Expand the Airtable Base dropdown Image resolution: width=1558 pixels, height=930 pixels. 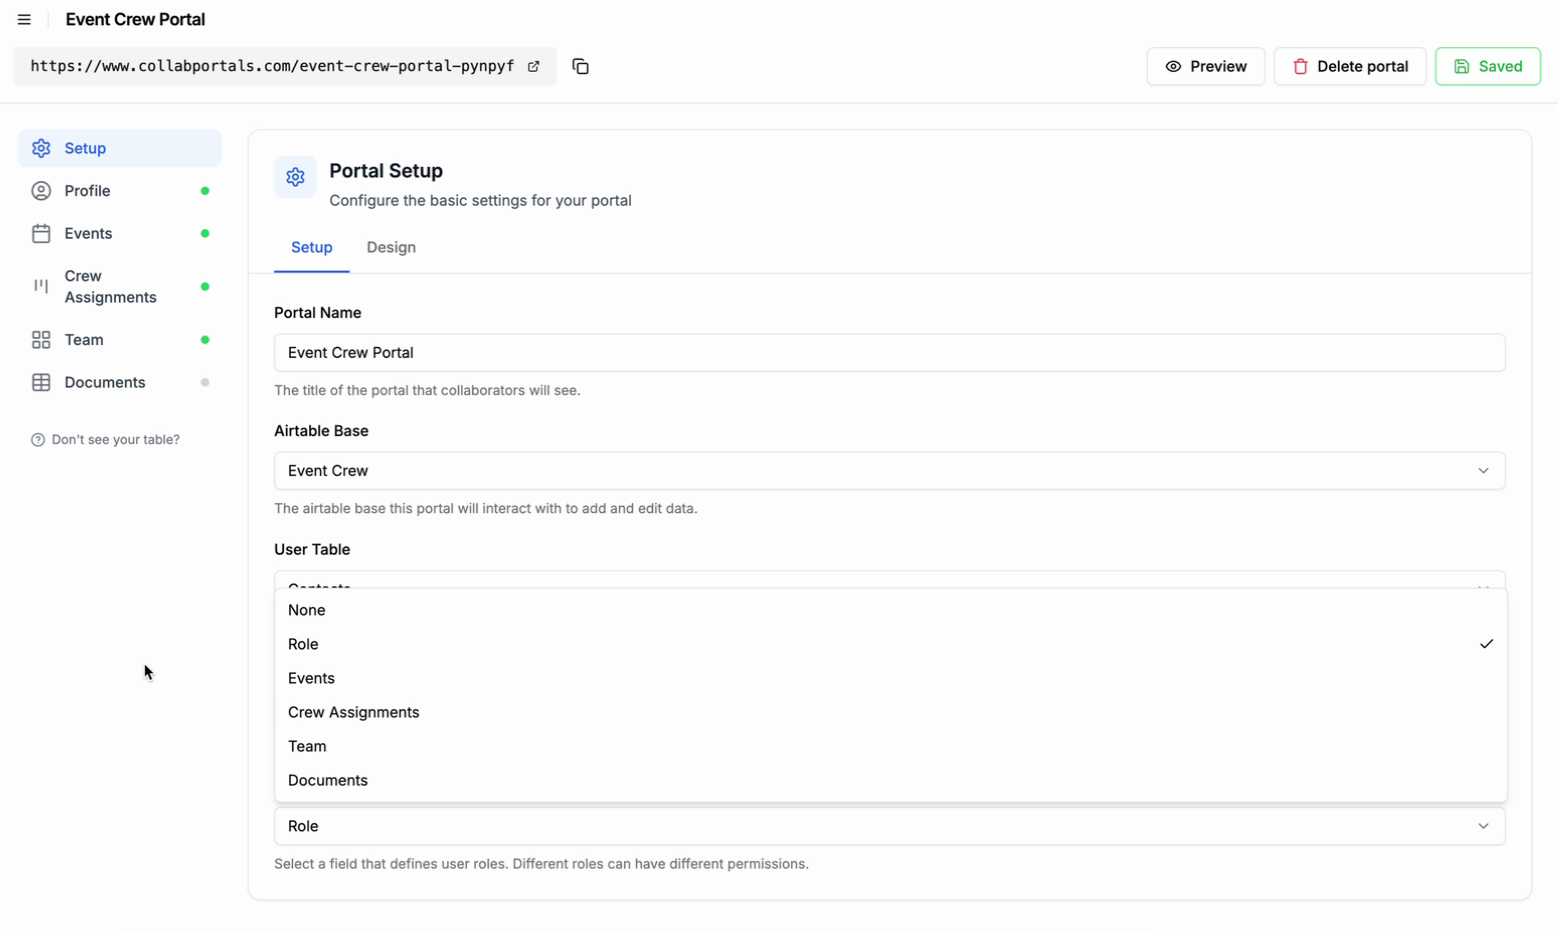point(889,471)
